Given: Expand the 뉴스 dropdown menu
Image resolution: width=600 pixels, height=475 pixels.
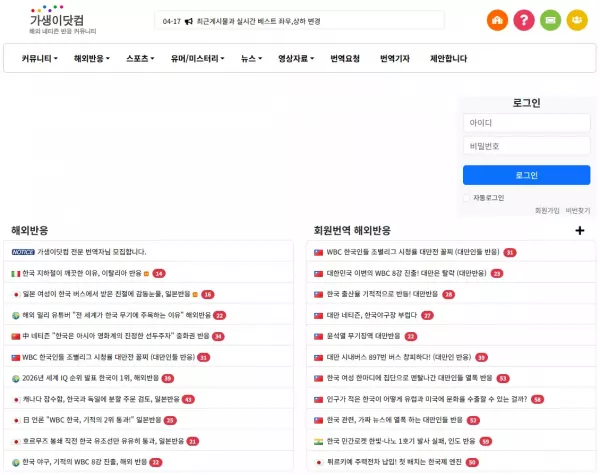Looking at the screenshot, I should (x=251, y=59).
